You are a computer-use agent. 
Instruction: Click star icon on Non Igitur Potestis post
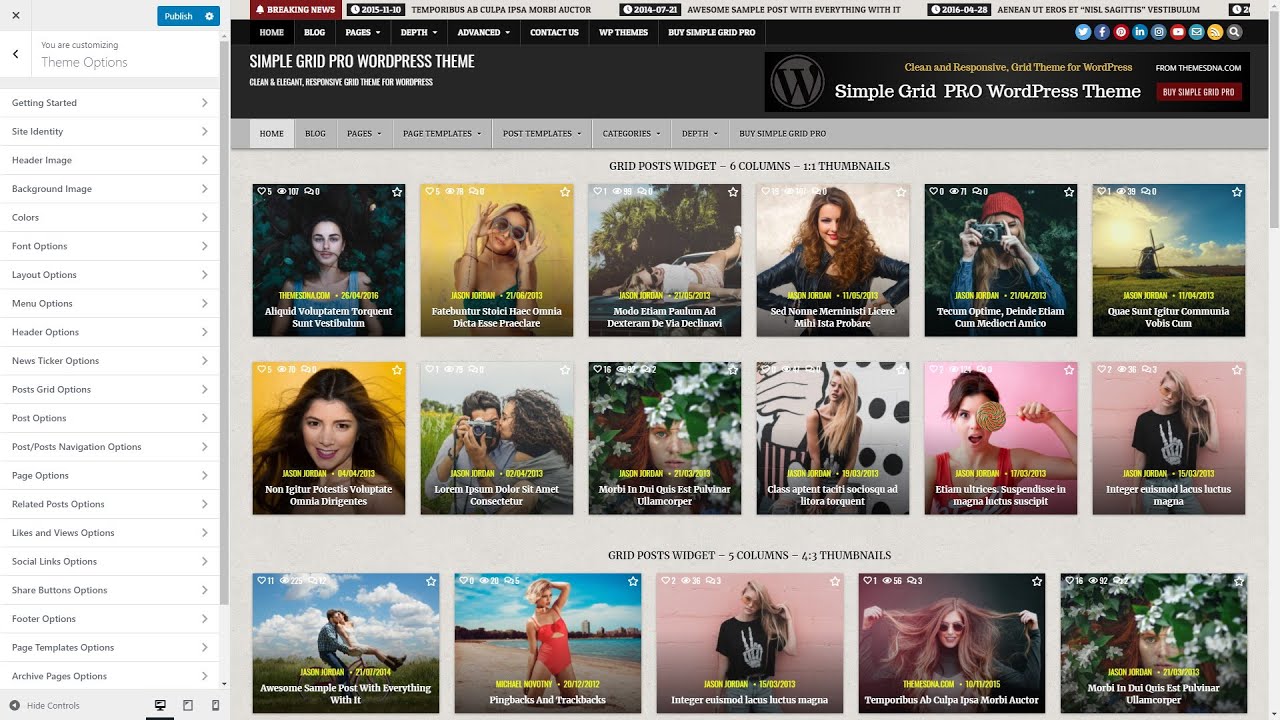[396, 370]
